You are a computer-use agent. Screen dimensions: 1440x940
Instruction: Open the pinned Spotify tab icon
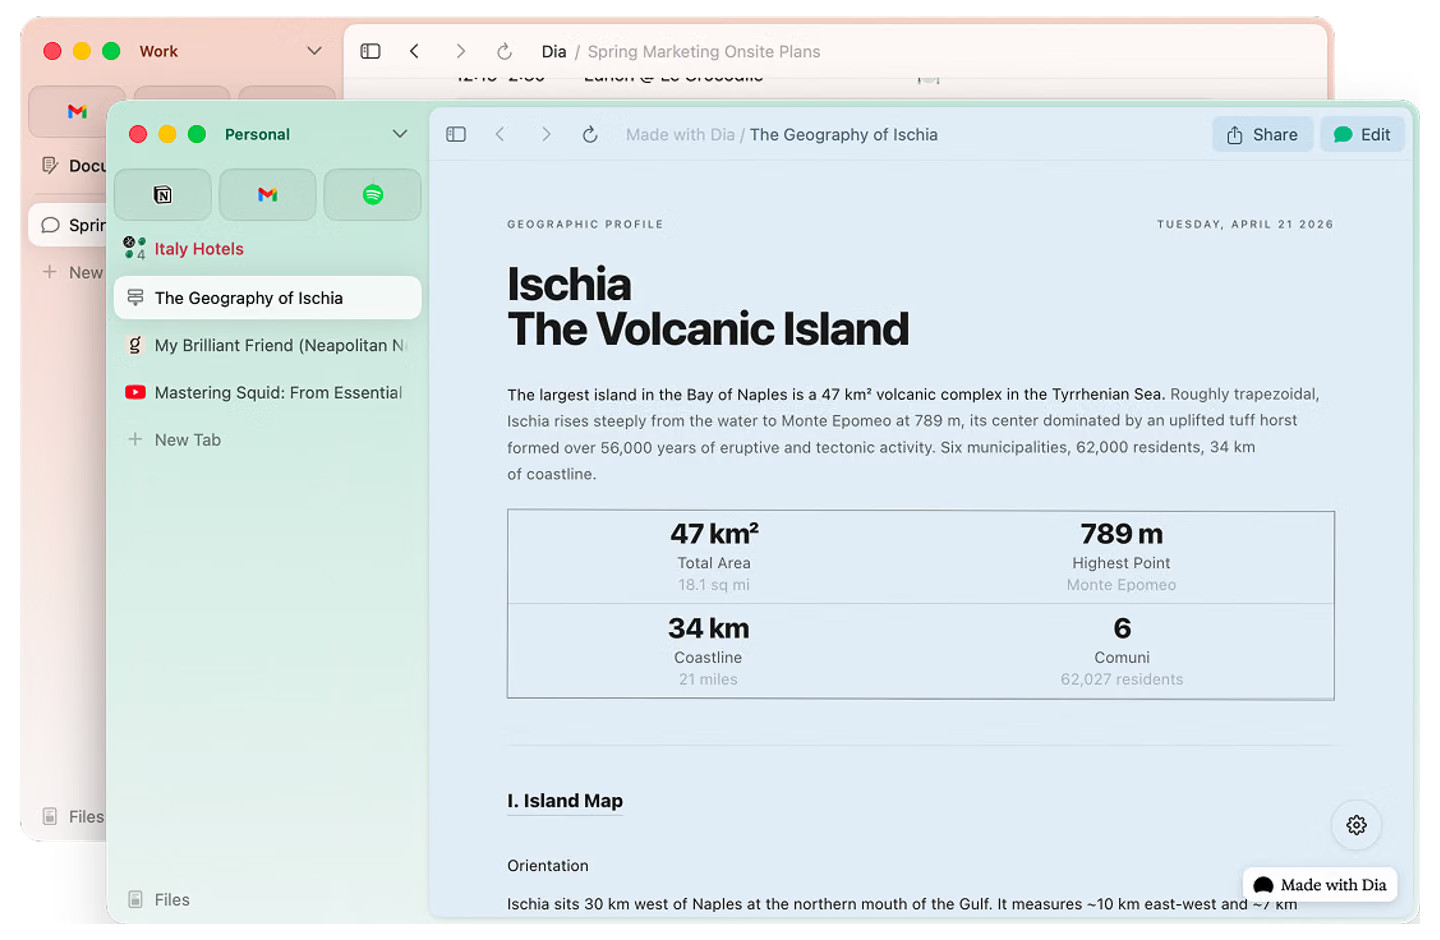pos(373,194)
